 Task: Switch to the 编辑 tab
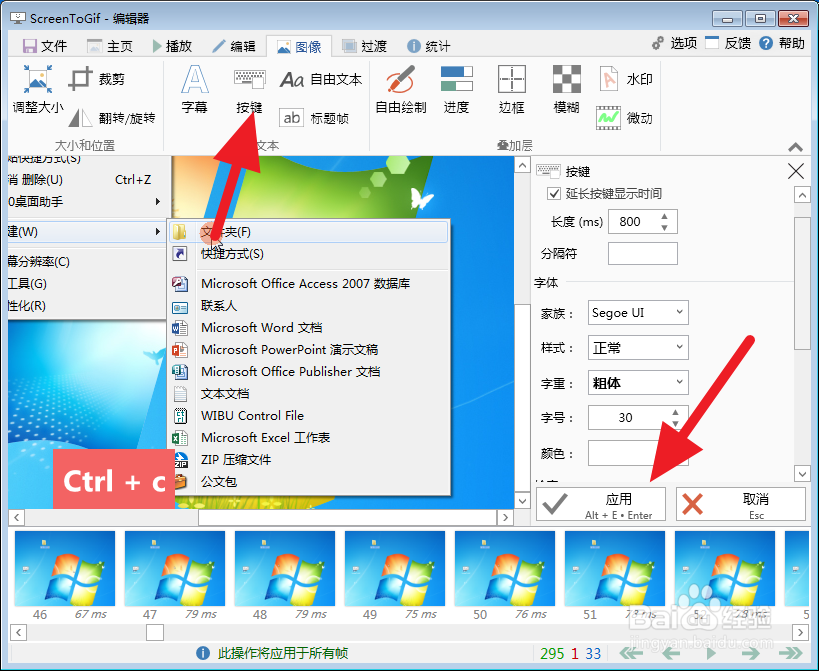[x=234, y=46]
